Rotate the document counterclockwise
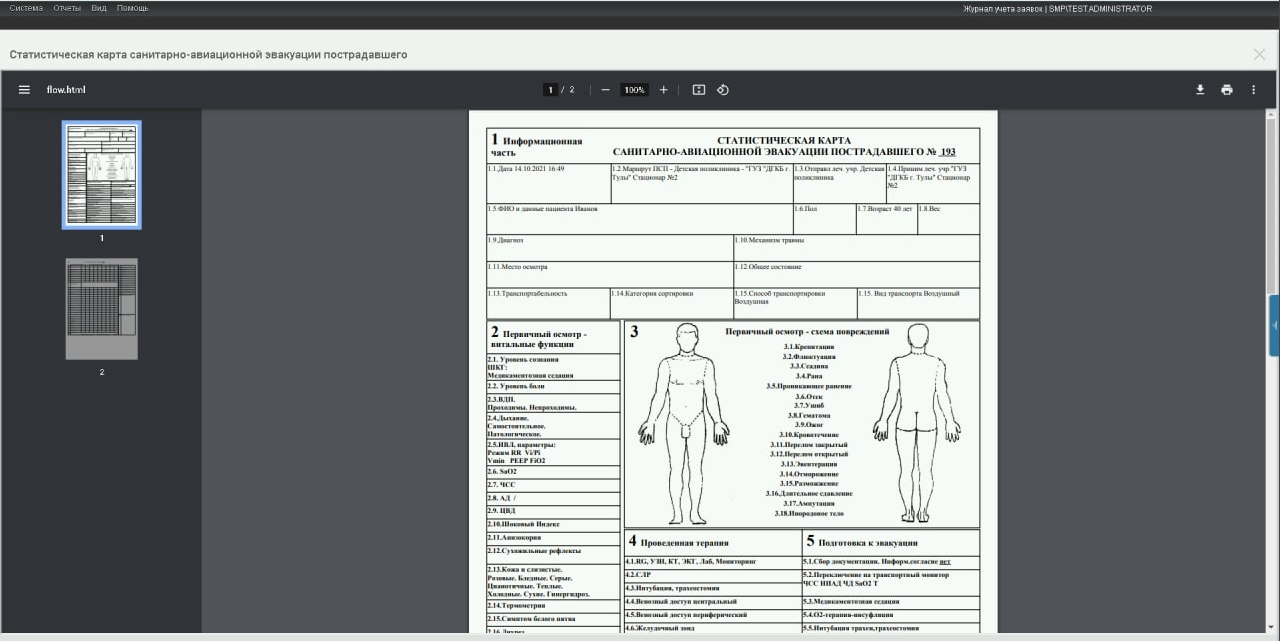1280x641 pixels. (x=723, y=90)
